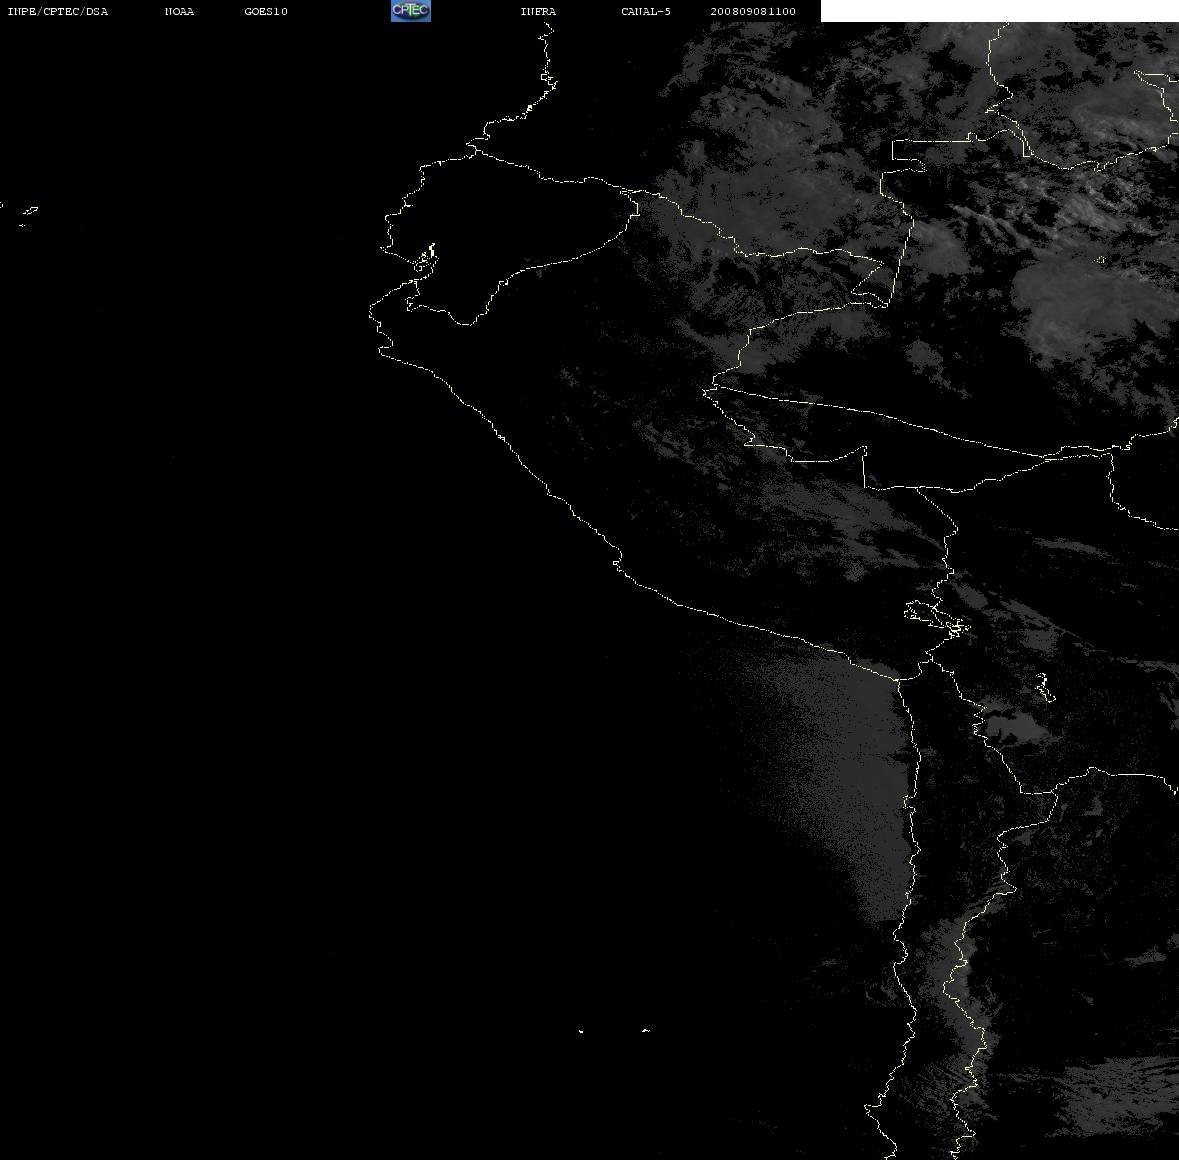Click the NOAA label in header
The height and width of the screenshot is (1160, 1179).
click(x=179, y=11)
